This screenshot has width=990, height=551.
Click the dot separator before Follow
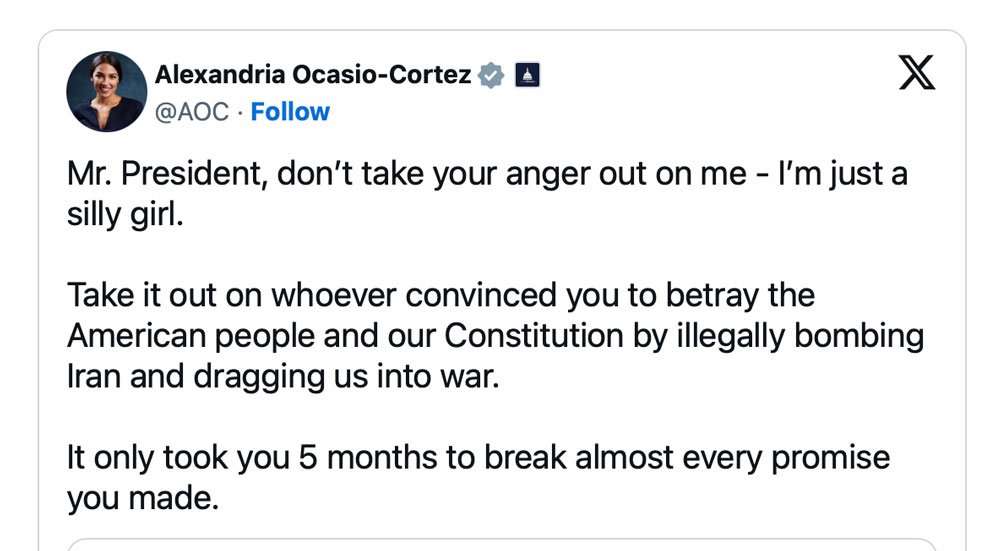coord(240,112)
